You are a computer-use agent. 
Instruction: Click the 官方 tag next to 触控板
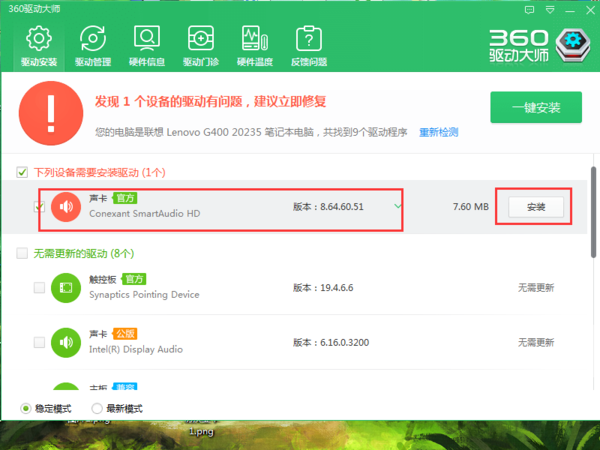pyautogui.click(x=134, y=279)
